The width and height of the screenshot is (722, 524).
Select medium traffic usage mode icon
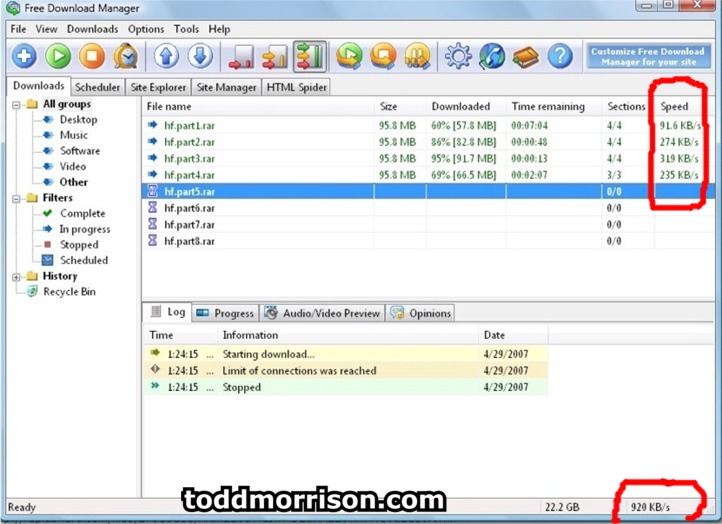(x=275, y=57)
